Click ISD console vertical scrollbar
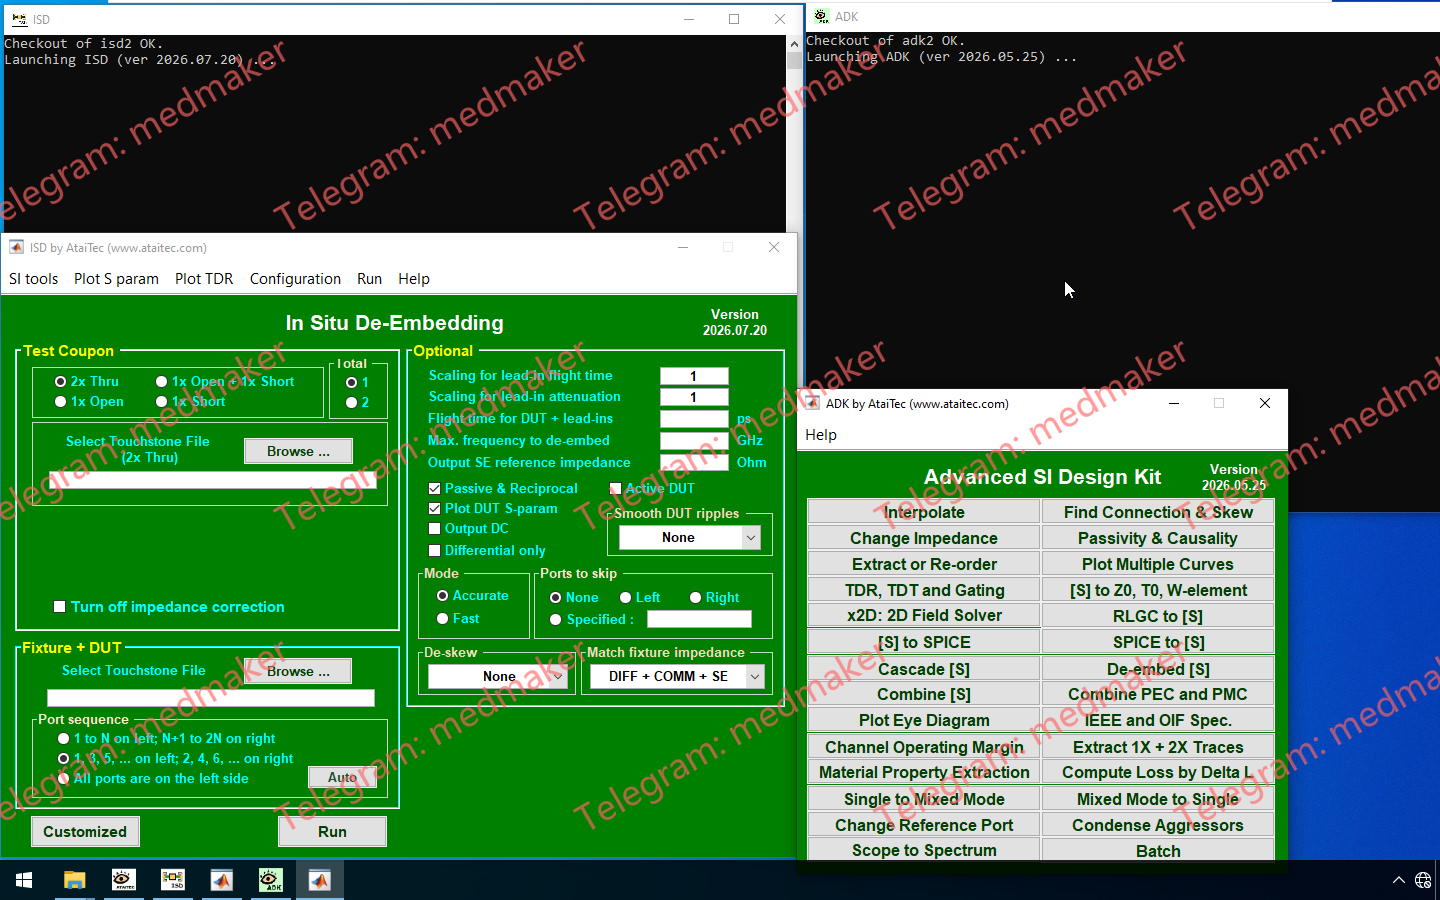The width and height of the screenshot is (1440, 900). point(794,134)
